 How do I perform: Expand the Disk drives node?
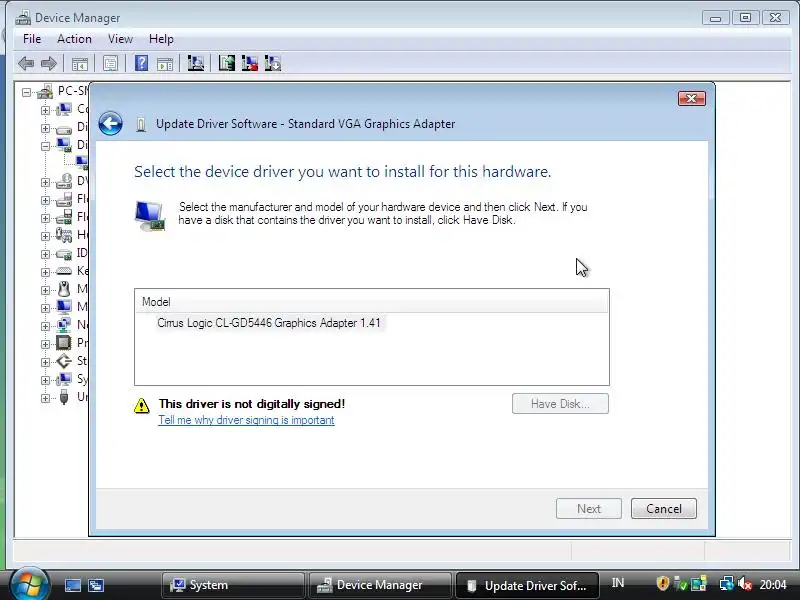45,128
